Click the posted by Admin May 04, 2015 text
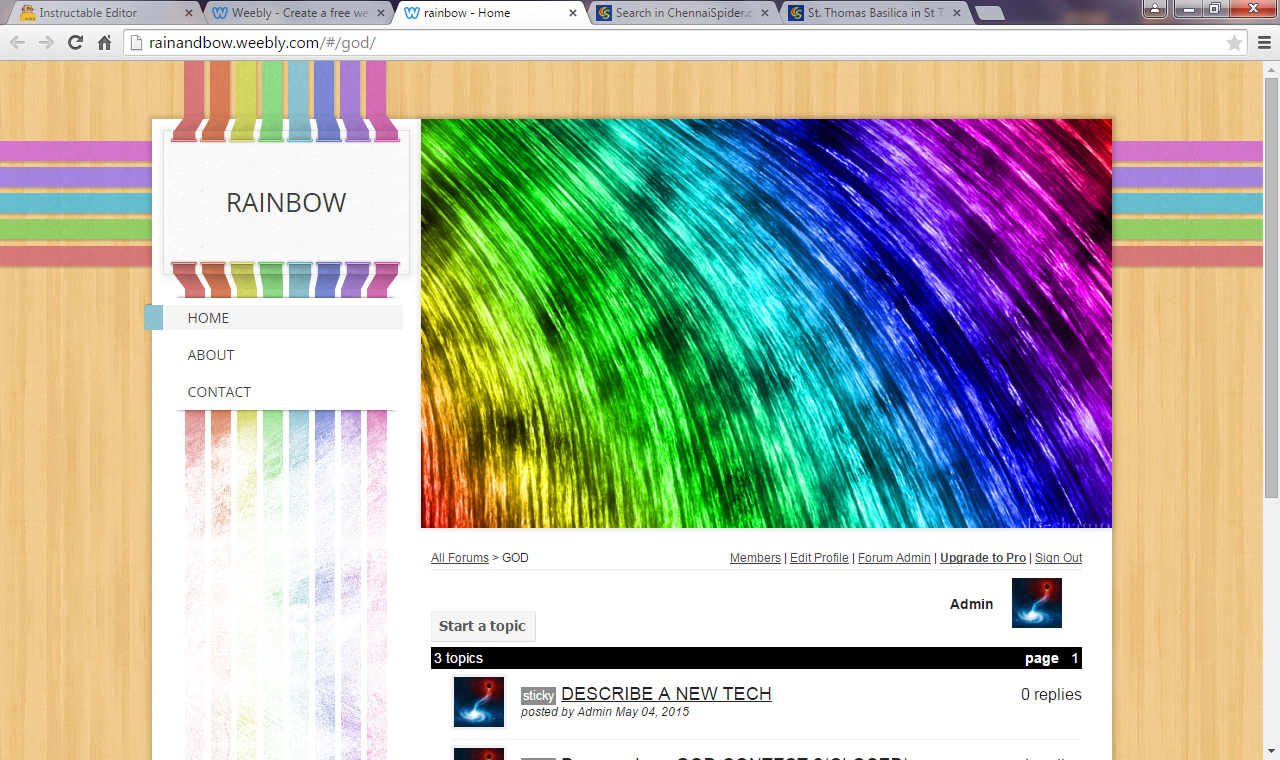The height and width of the screenshot is (760, 1280). pos(605,712)
